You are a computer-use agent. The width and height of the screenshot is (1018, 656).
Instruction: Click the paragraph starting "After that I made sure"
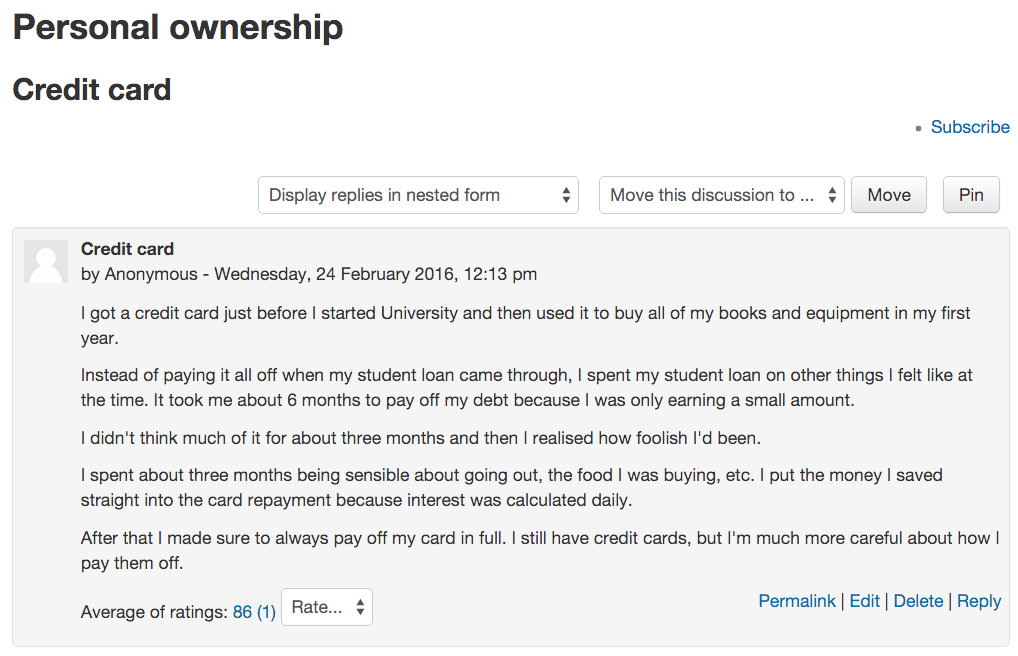click(540, 550)
